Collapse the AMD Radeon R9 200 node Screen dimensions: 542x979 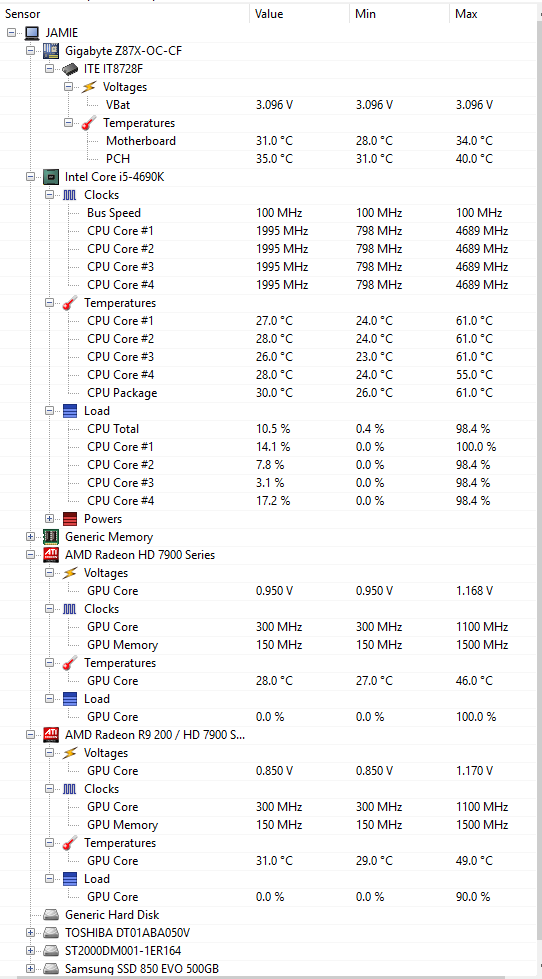click(30, 735)
